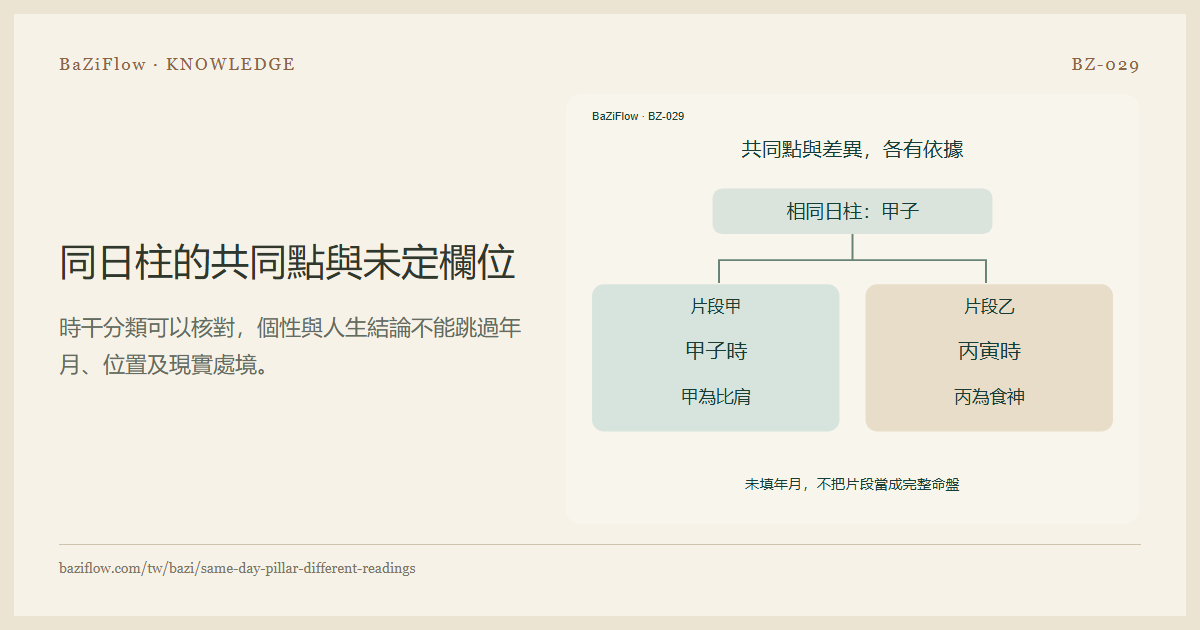Click the "片段甲" label

click(x=716, y=307)
